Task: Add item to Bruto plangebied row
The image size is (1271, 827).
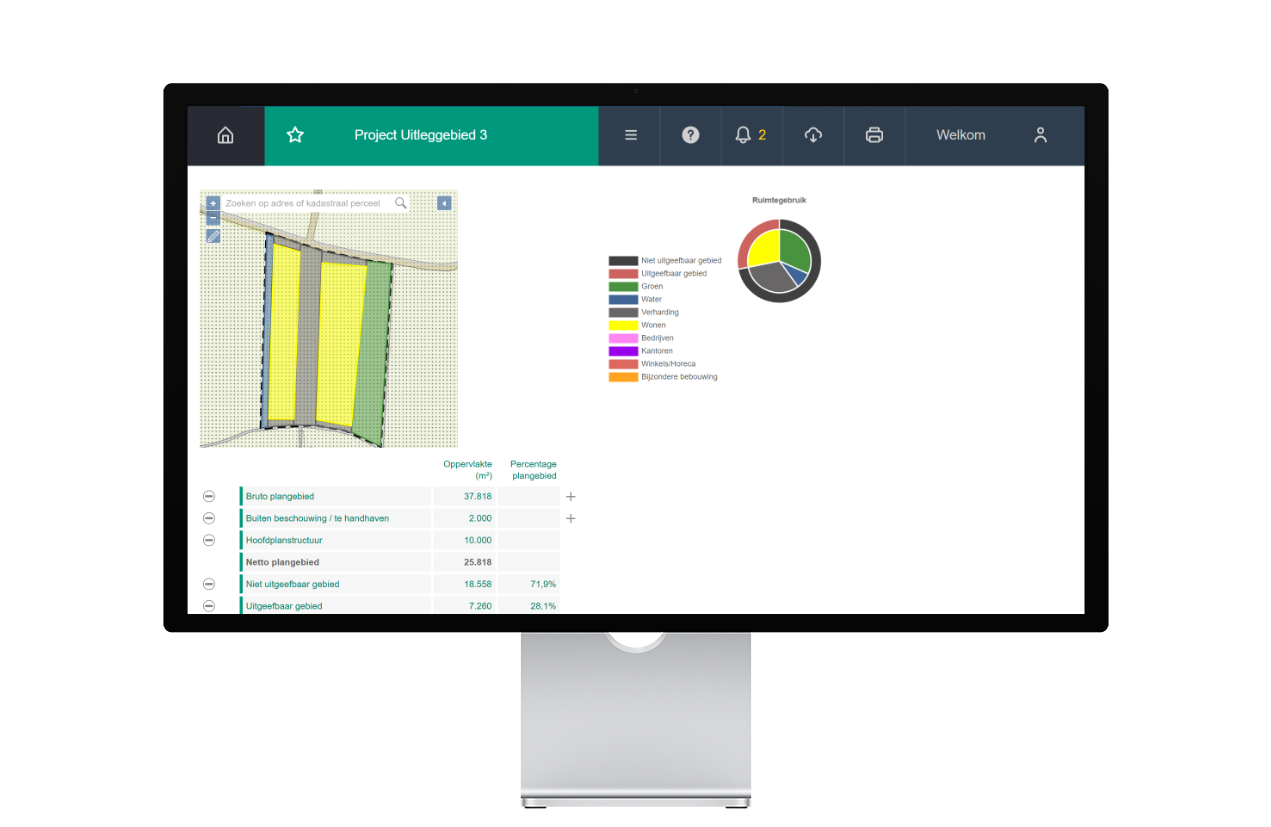Action: point(571,496)
